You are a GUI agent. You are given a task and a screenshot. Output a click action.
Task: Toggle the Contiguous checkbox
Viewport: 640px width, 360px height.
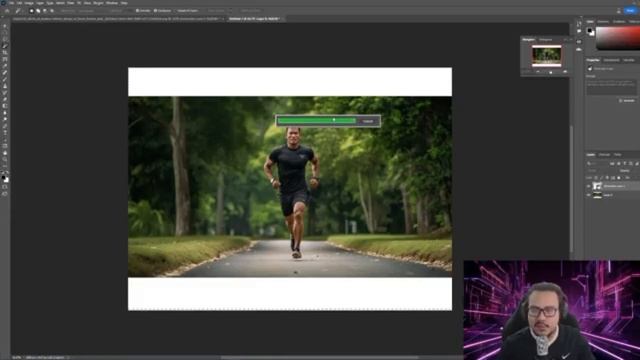[155, 11]
